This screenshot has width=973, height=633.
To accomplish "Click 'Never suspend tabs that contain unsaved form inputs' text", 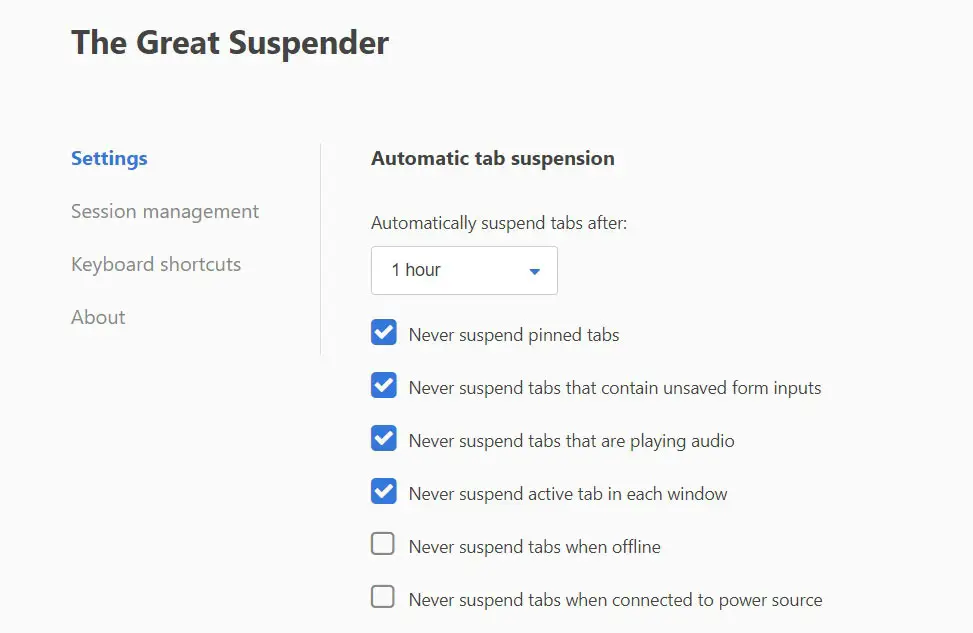I will [x=615, y=388].
